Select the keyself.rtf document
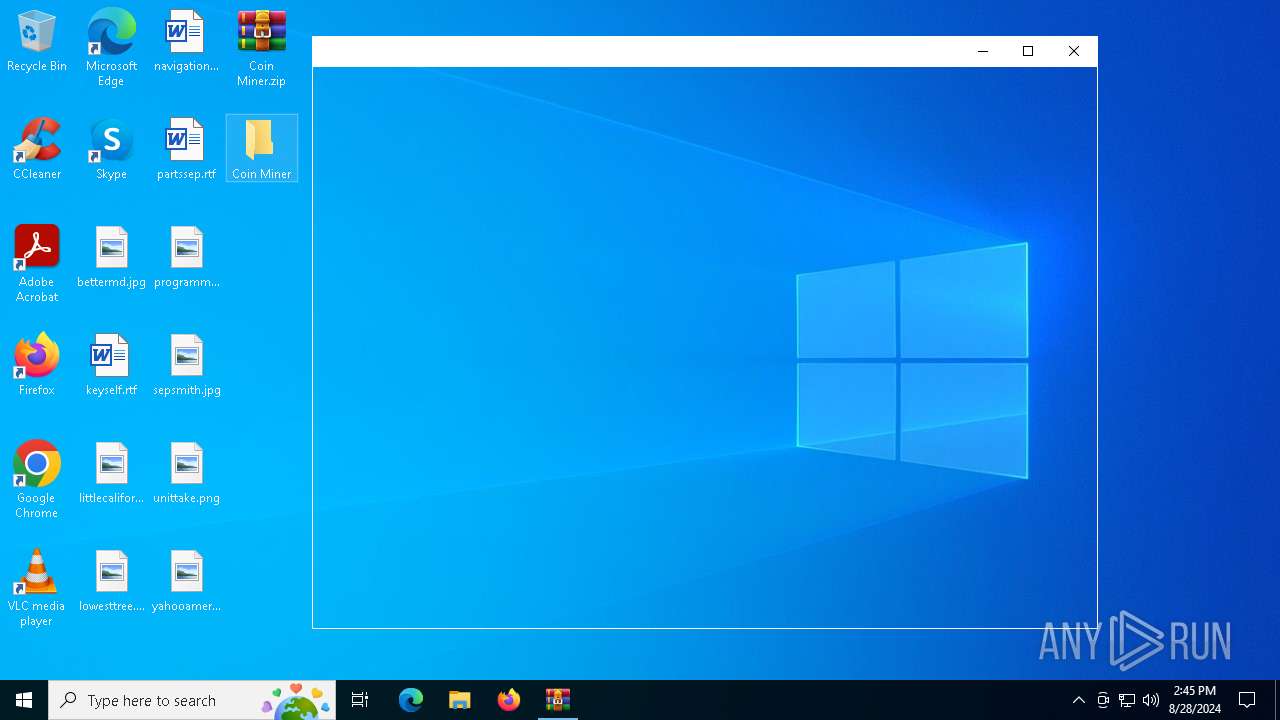The image size is (1280, 720). 111,365
